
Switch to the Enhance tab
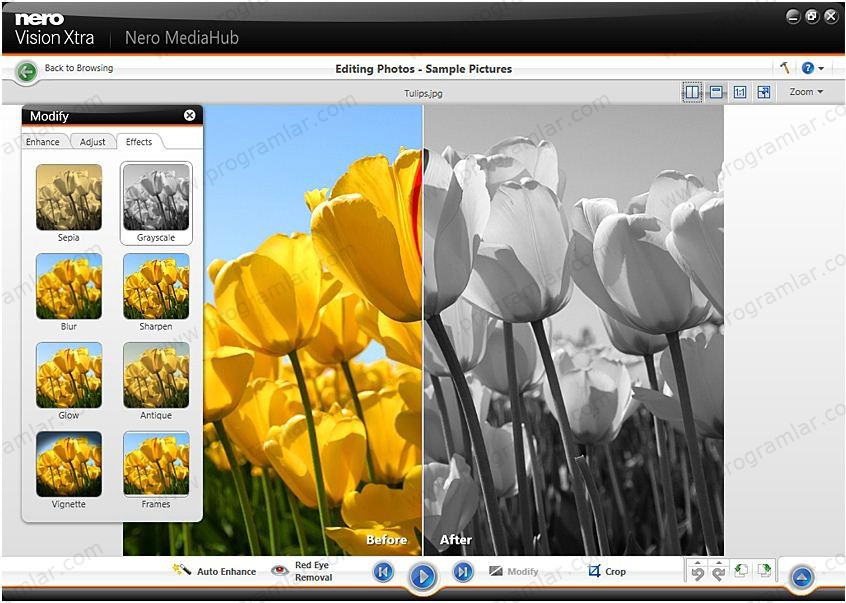[43, 142]
